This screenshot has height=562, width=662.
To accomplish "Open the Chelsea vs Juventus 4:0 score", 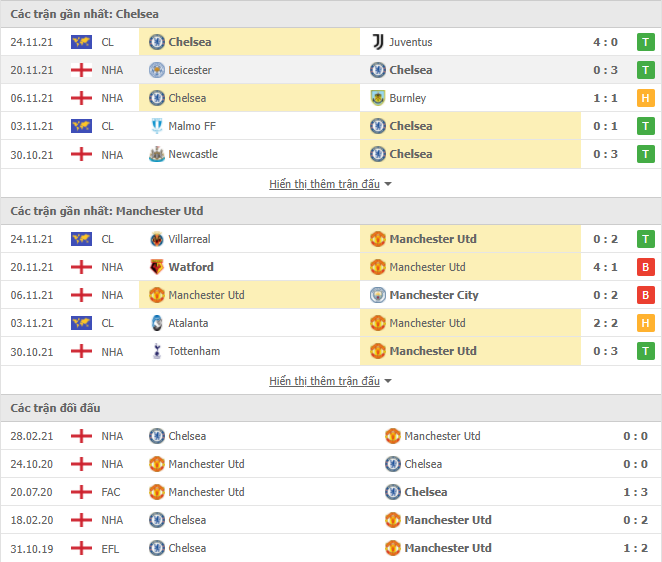I will 605,42.
